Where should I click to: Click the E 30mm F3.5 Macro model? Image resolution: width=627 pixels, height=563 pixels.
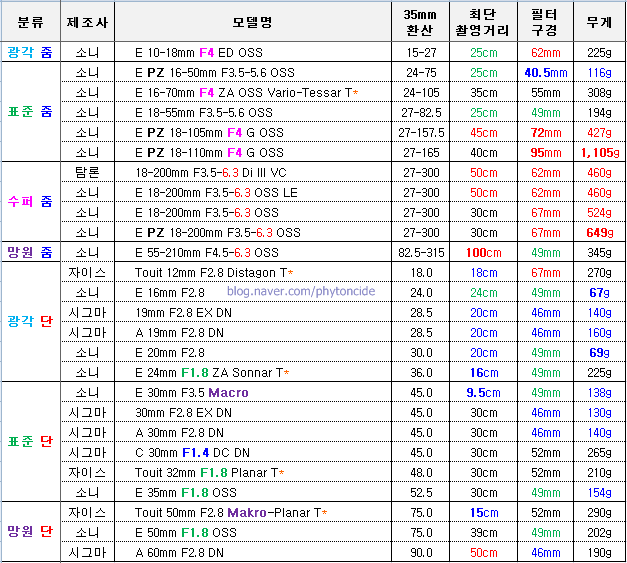[191, 392]
